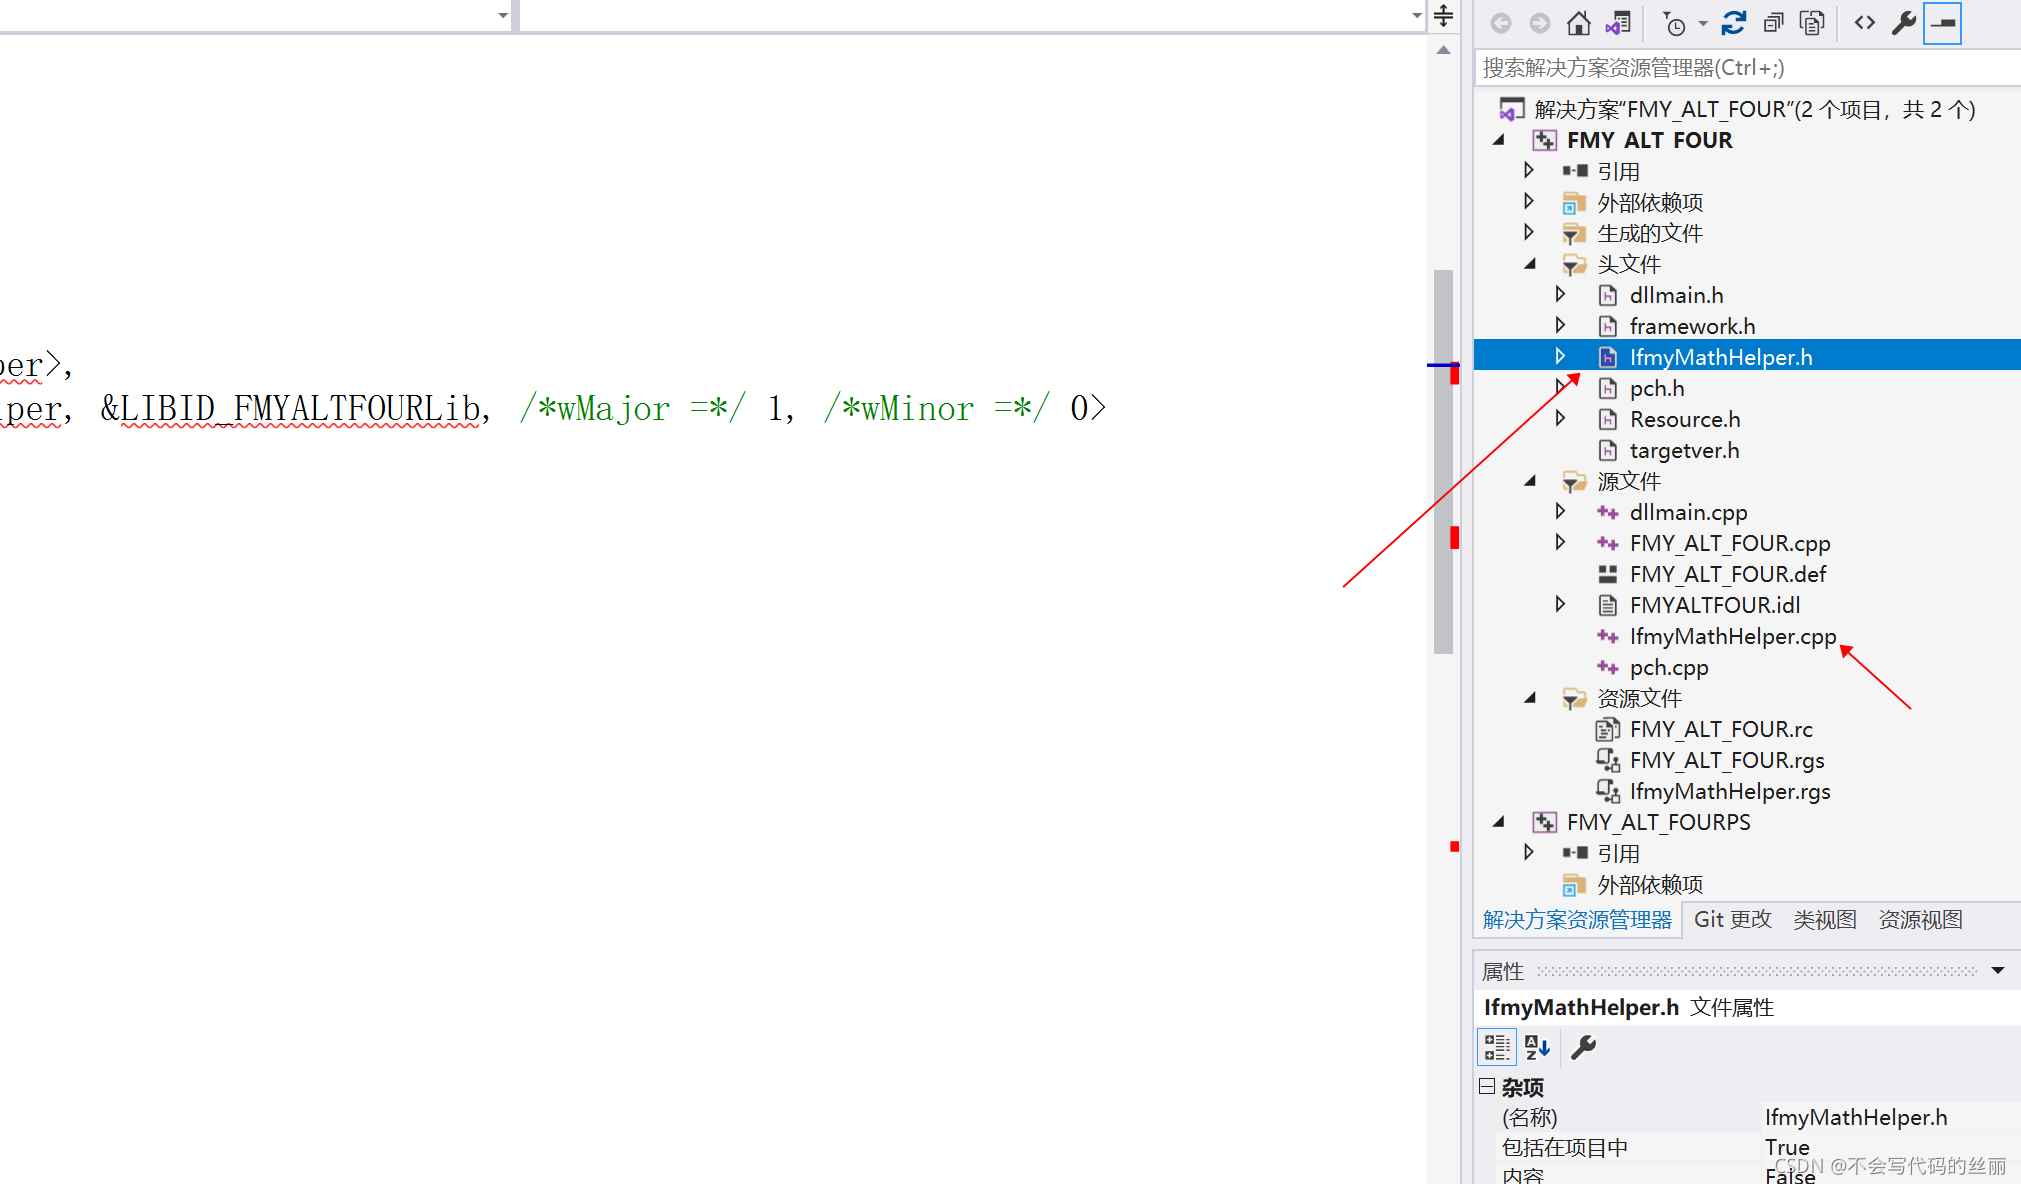Open the editor member navigation dropdown arrow
The width and height of the screenshot is (2021, 1184).
point(1416,15)
